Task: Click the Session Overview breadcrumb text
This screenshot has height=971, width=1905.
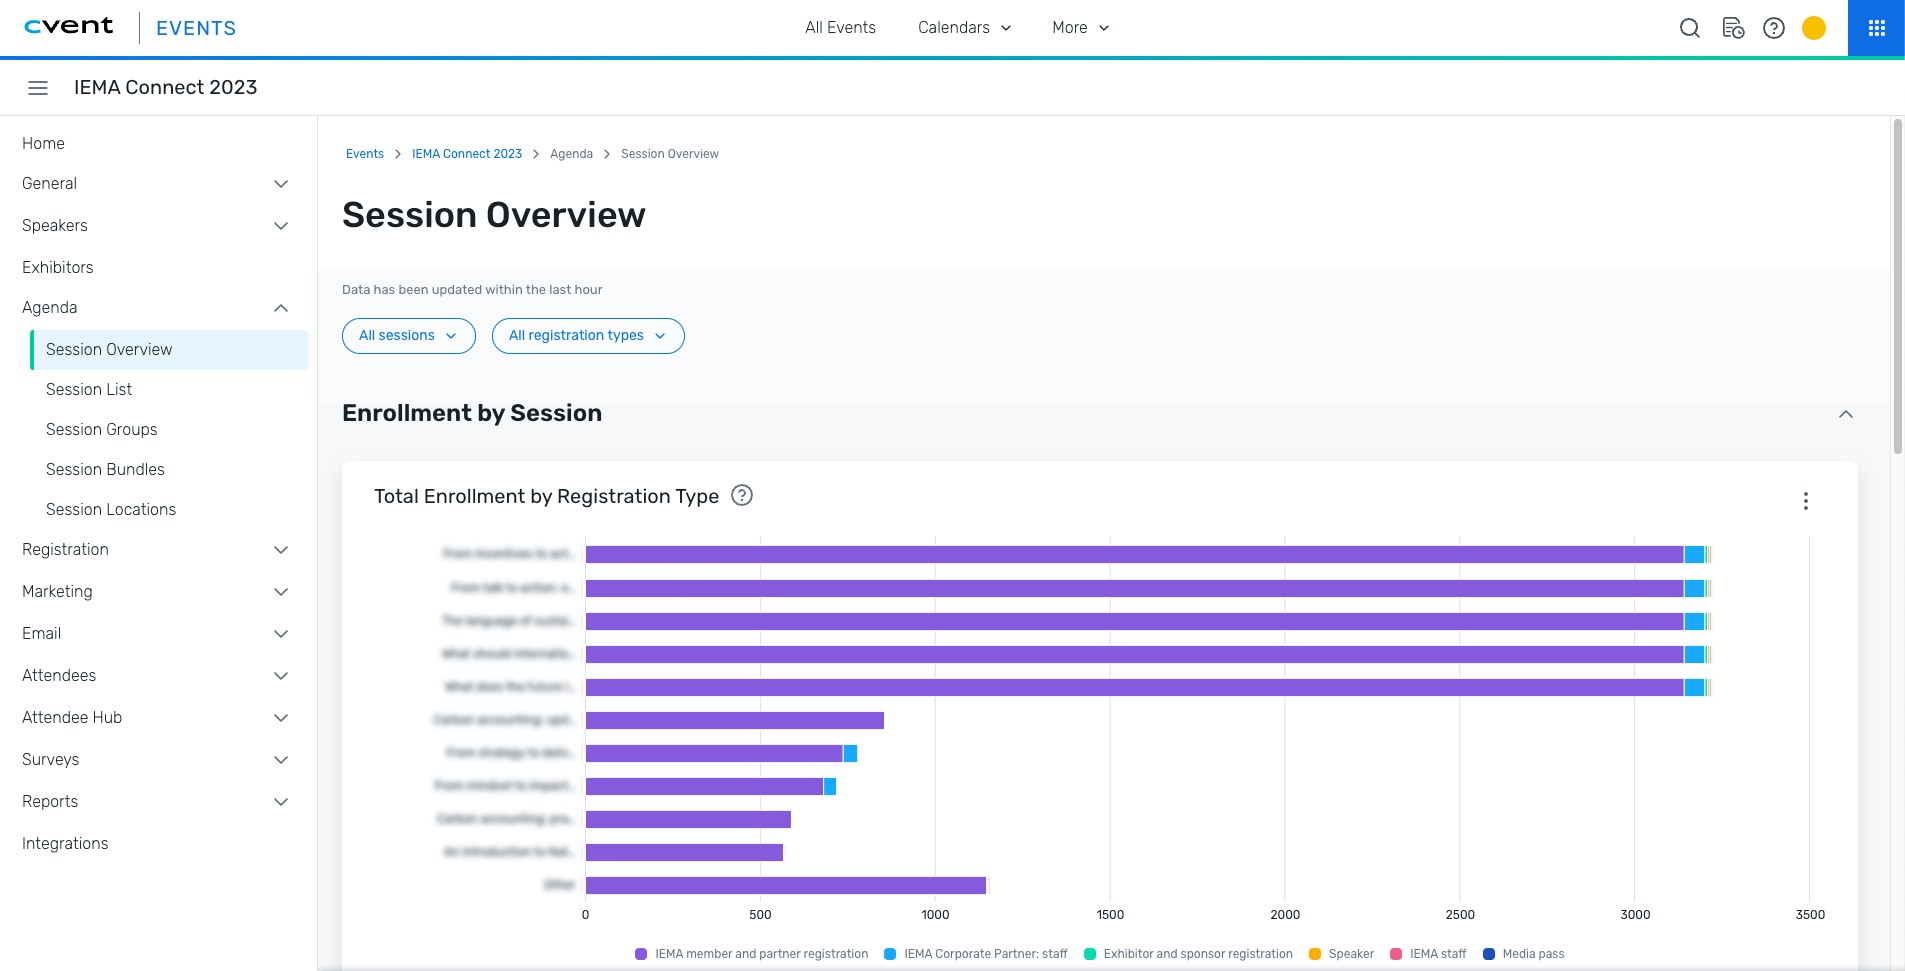Action: (670, 154)
